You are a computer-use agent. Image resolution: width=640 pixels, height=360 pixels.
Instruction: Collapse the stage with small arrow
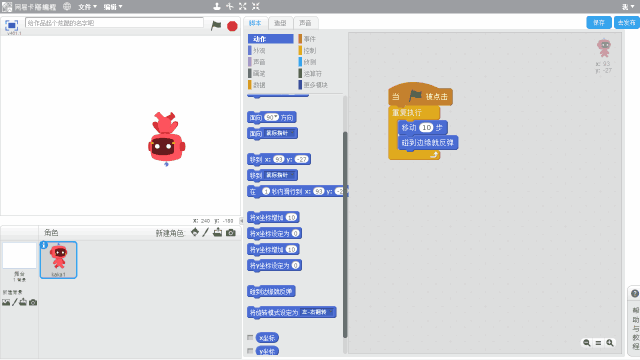click(241, 220)
